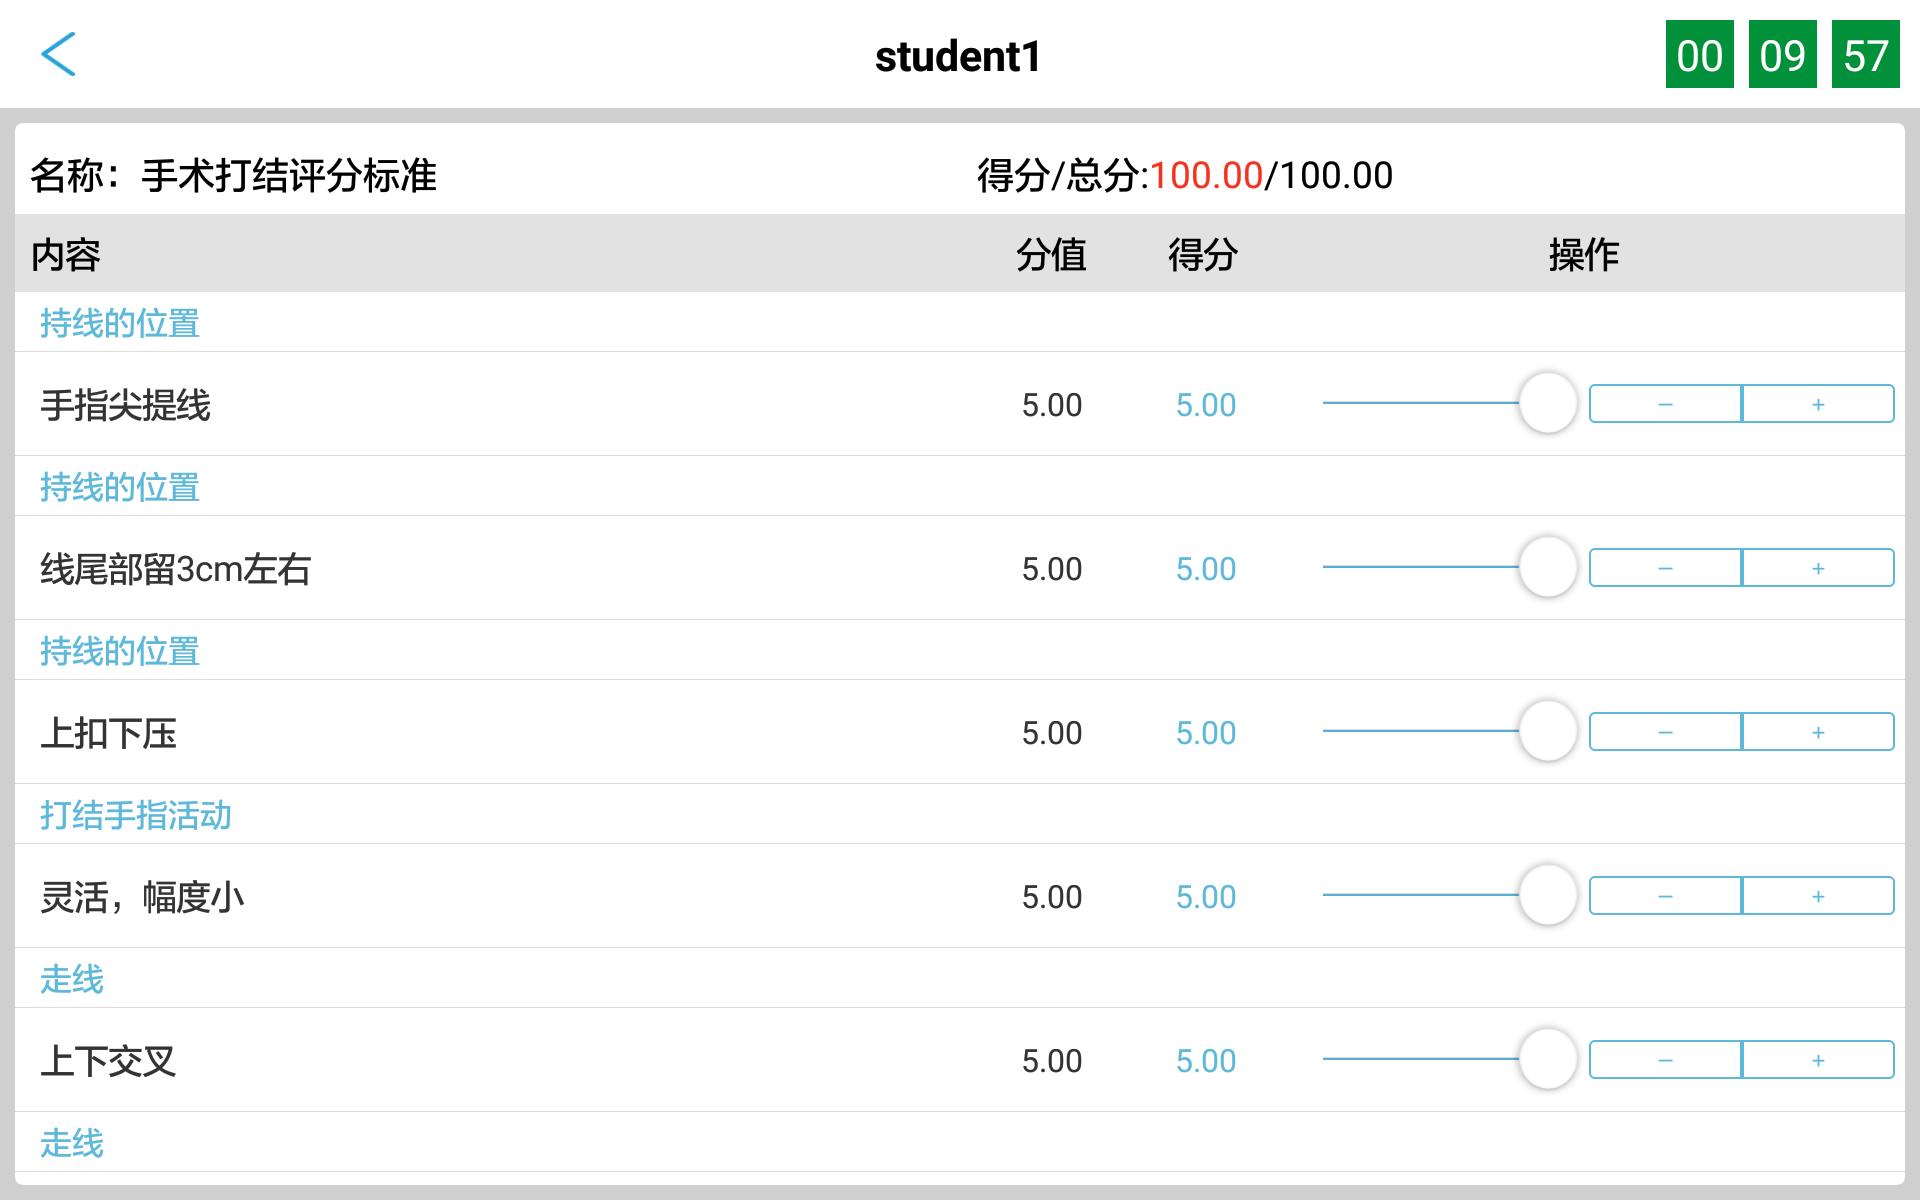Drag the slider for 上扣下压 score

(x=1548, y=729)
